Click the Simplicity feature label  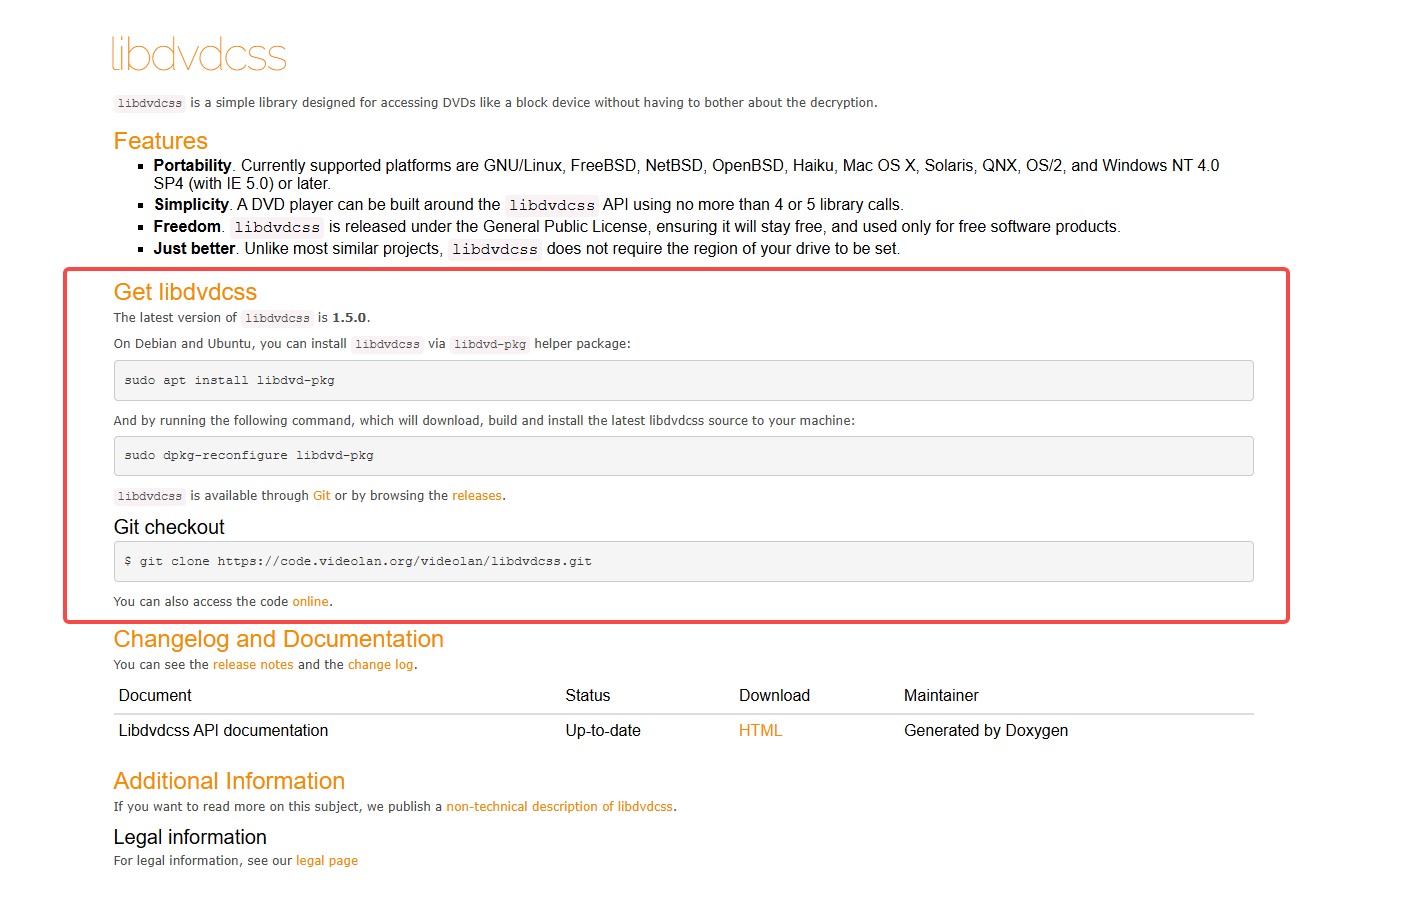coord(191,205)
